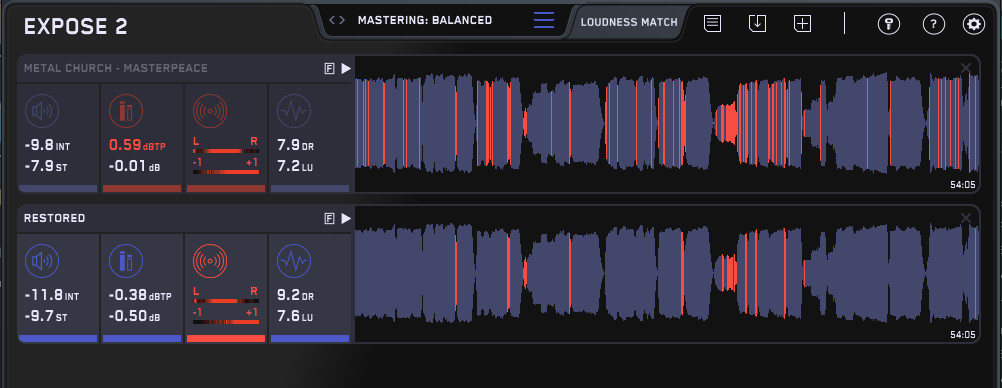Play the Restored track
Image resolution: width=1002 pixels, height=388 pixels.
346,219
